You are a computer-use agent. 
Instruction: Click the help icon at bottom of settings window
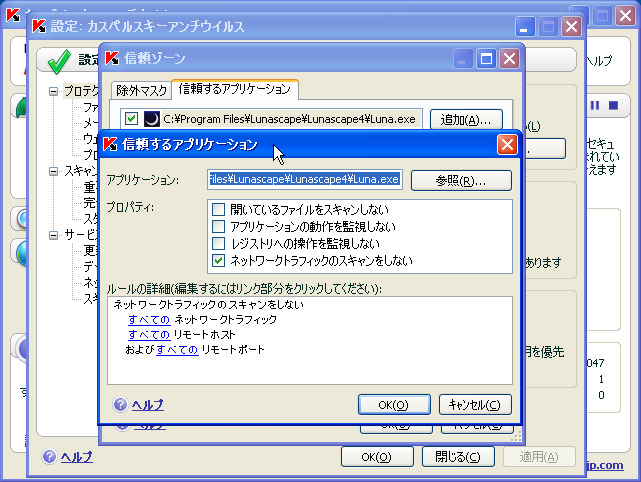pos(49,457)
